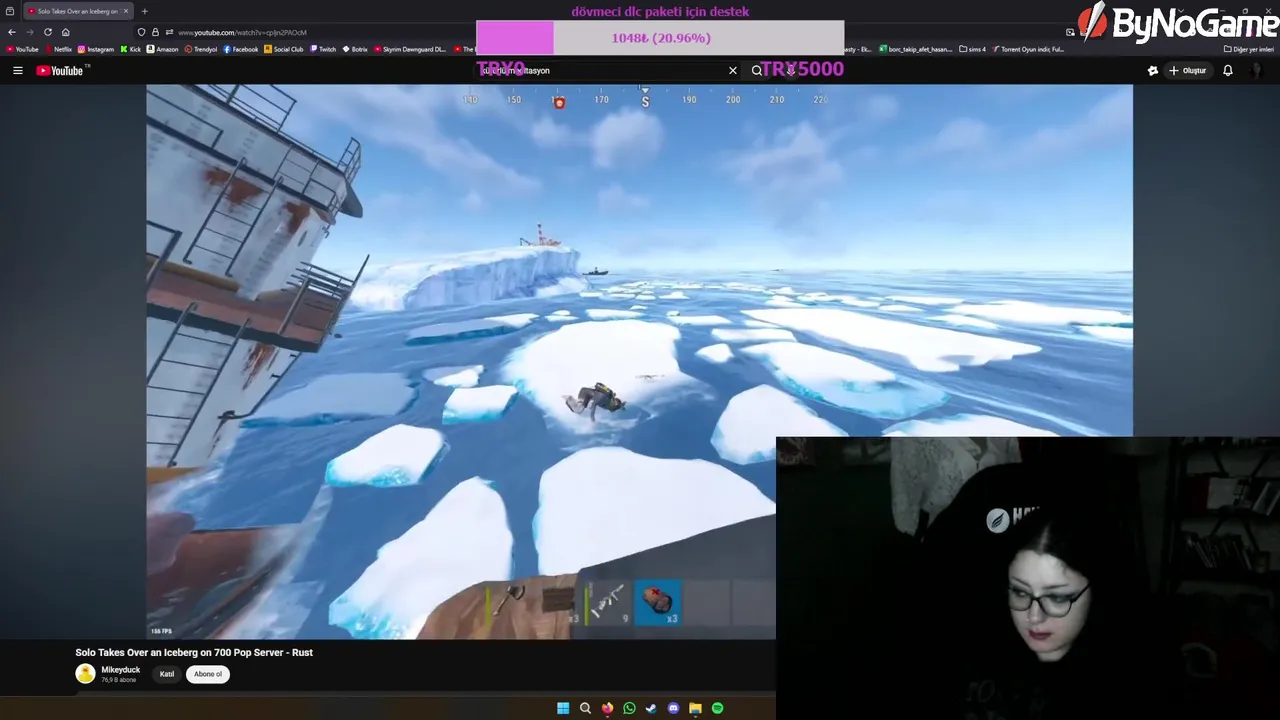The height and width of the screenshot is (720, 1280).
Task: Open the Amazon bookmark
Action: pyautogui.click(x=163, y=49)
